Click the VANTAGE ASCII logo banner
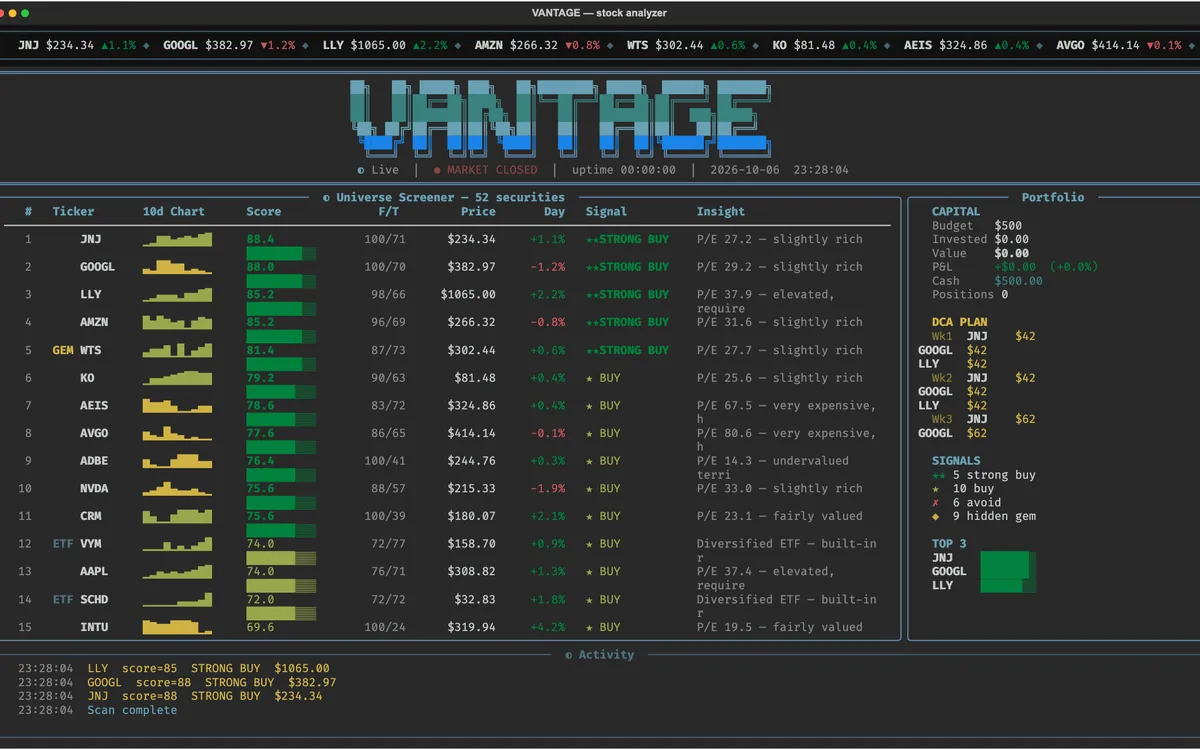Screen dimensions: 1200x750 tap(560, 118)
